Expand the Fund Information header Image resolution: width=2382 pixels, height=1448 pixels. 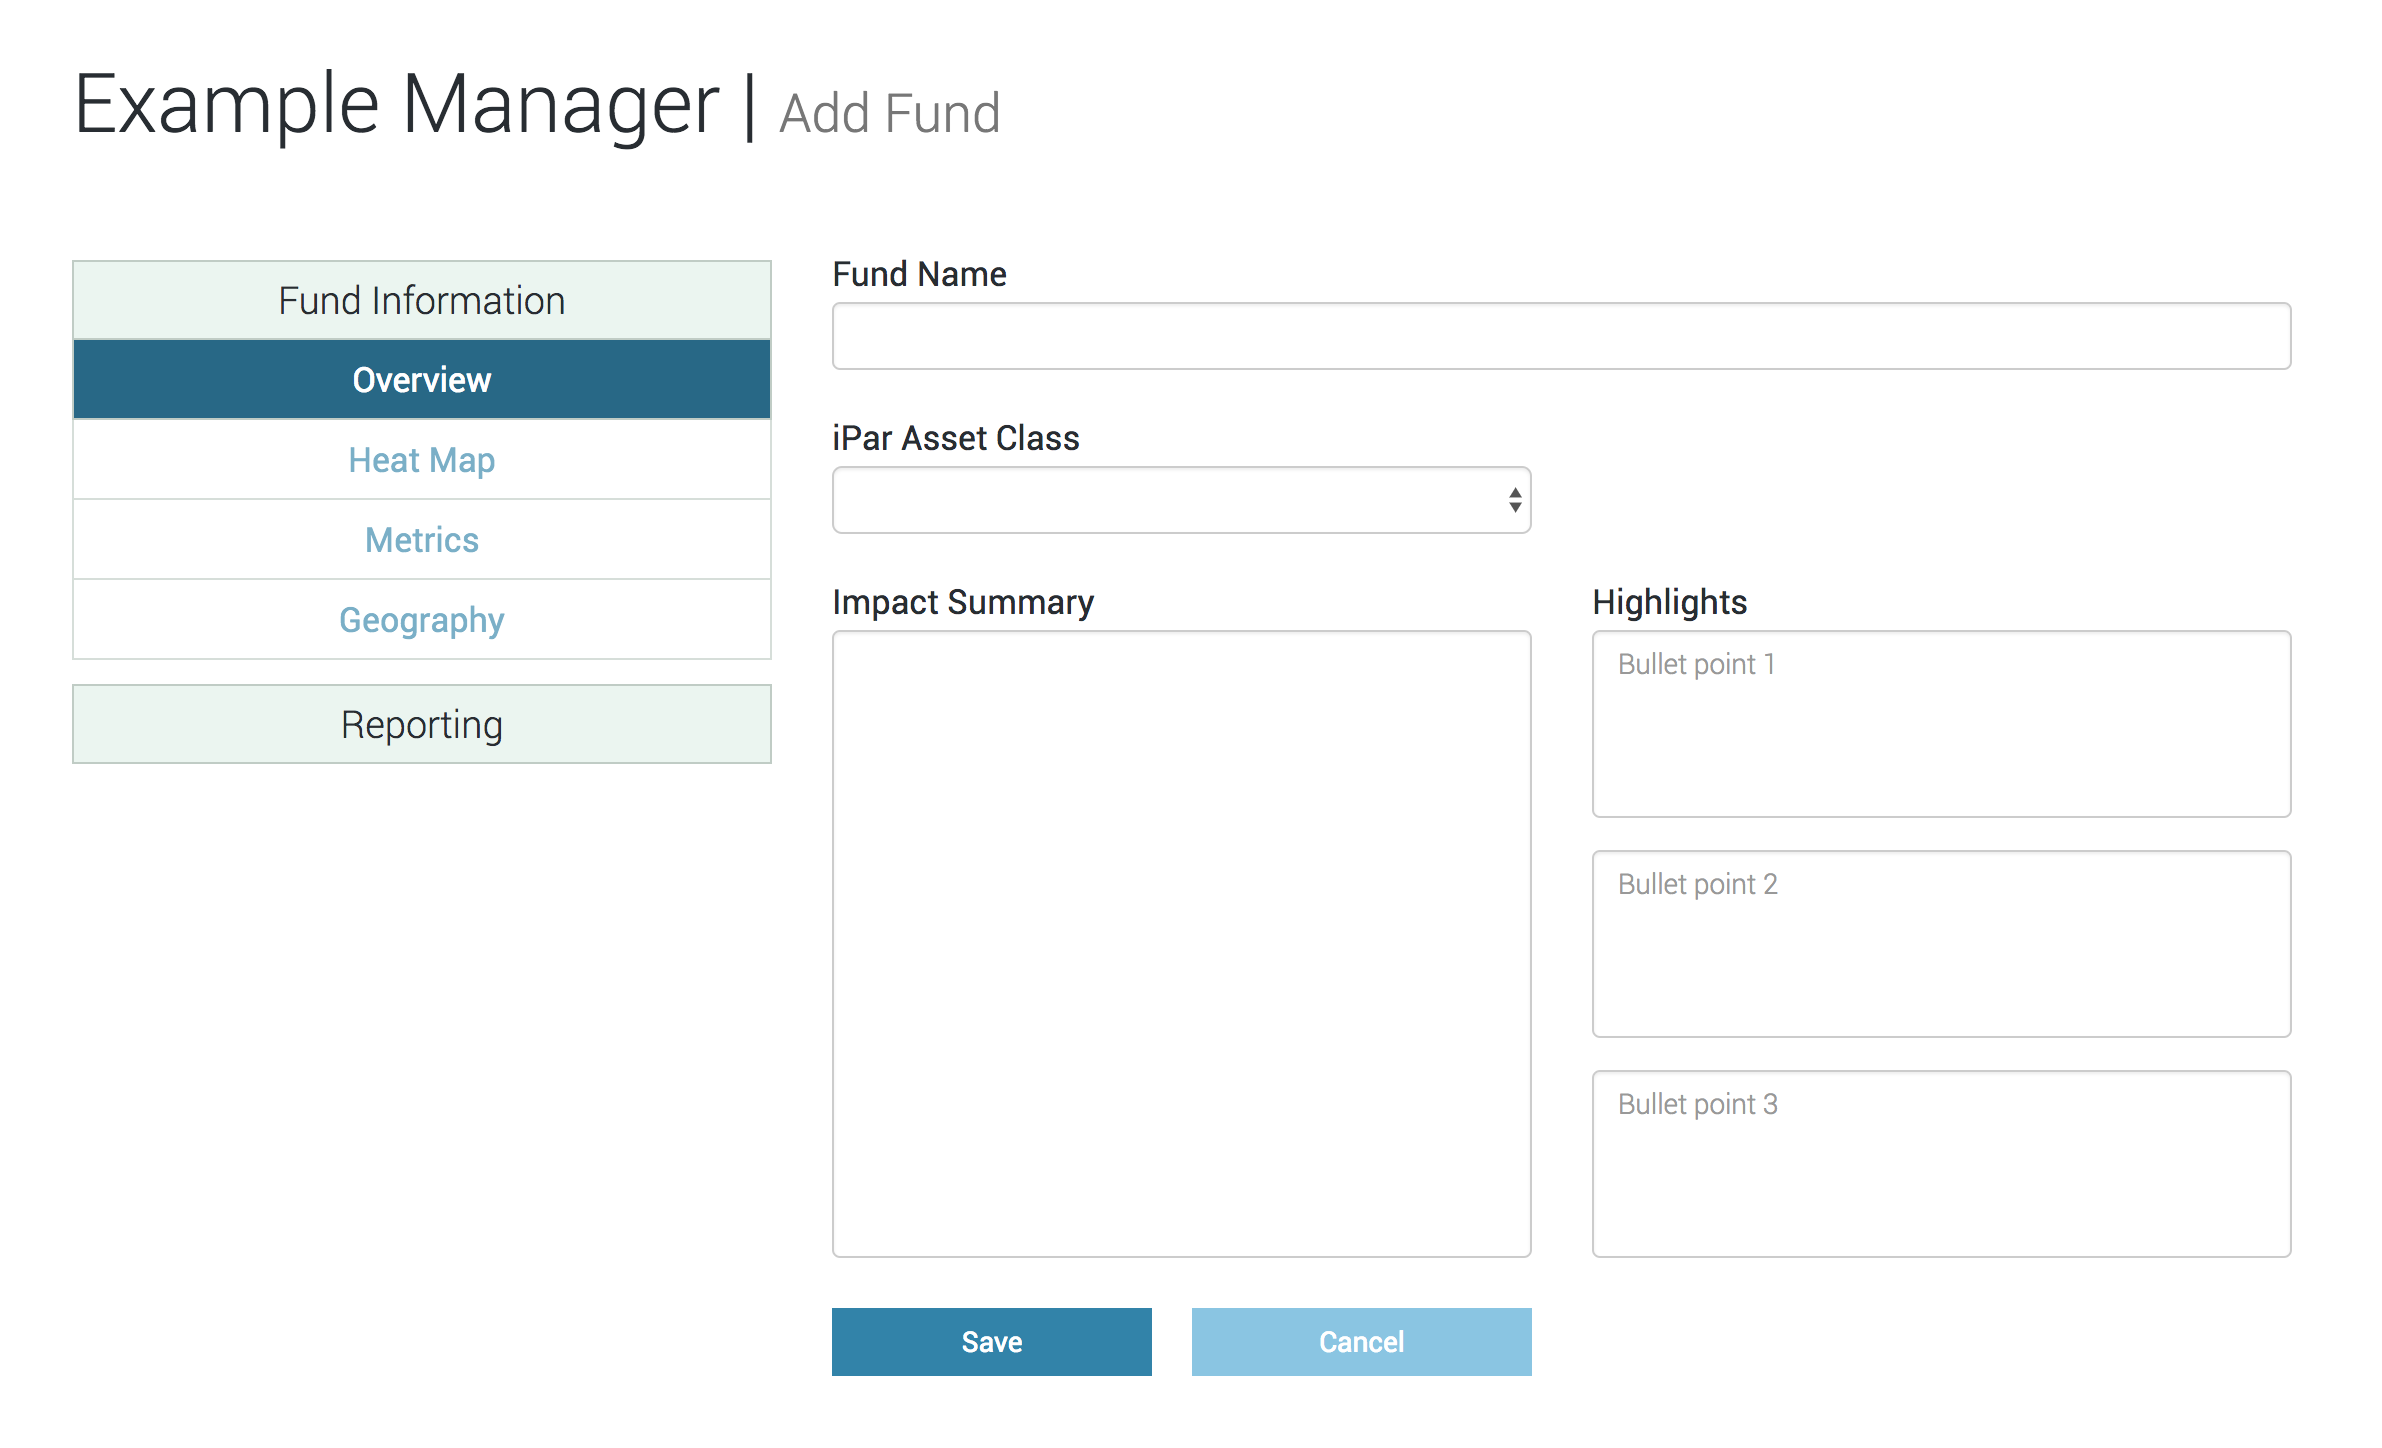point(421,301)
